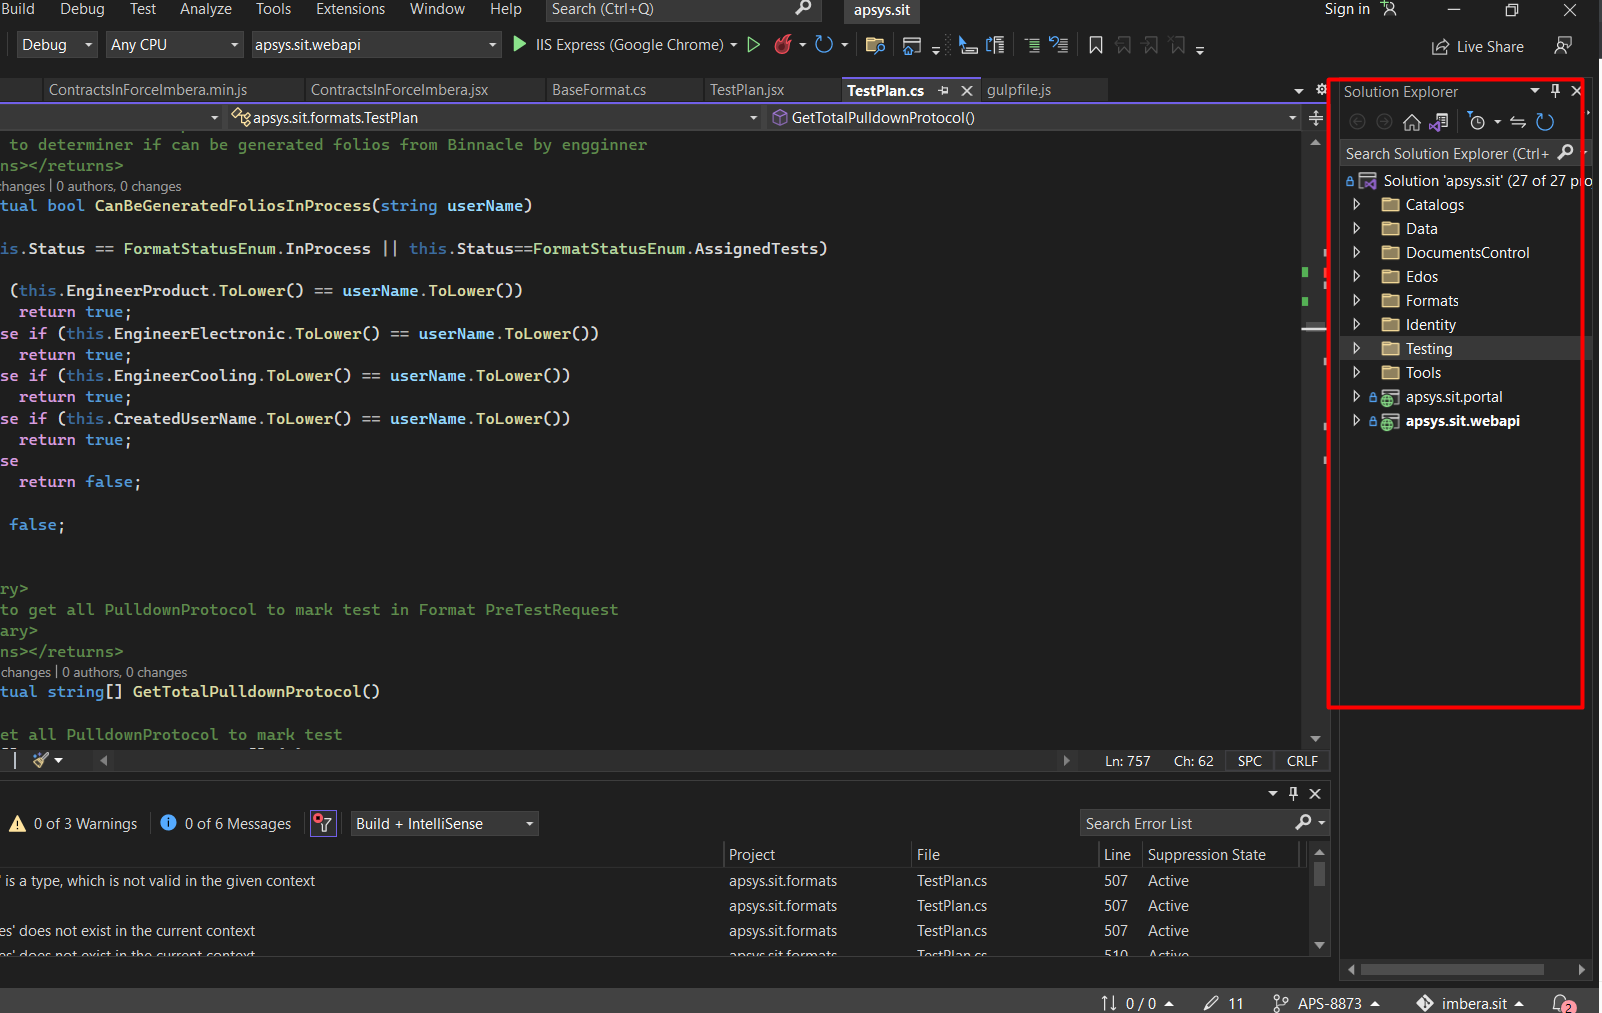Image resolution: width=1602 pixels, height=1013 pixels.
Task: Click the editor vertical scrollbar thumb
Action: click(1314, 328)
